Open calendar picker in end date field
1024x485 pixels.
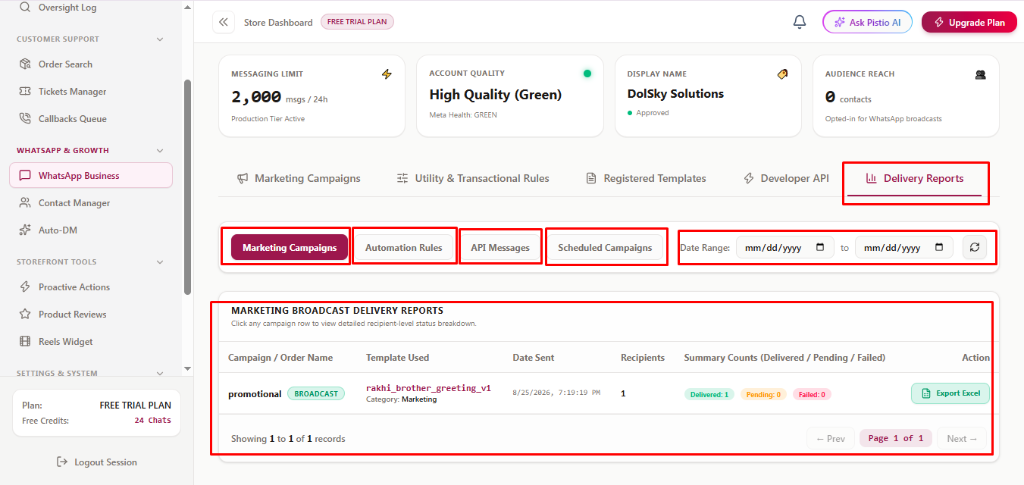[939, 248]
